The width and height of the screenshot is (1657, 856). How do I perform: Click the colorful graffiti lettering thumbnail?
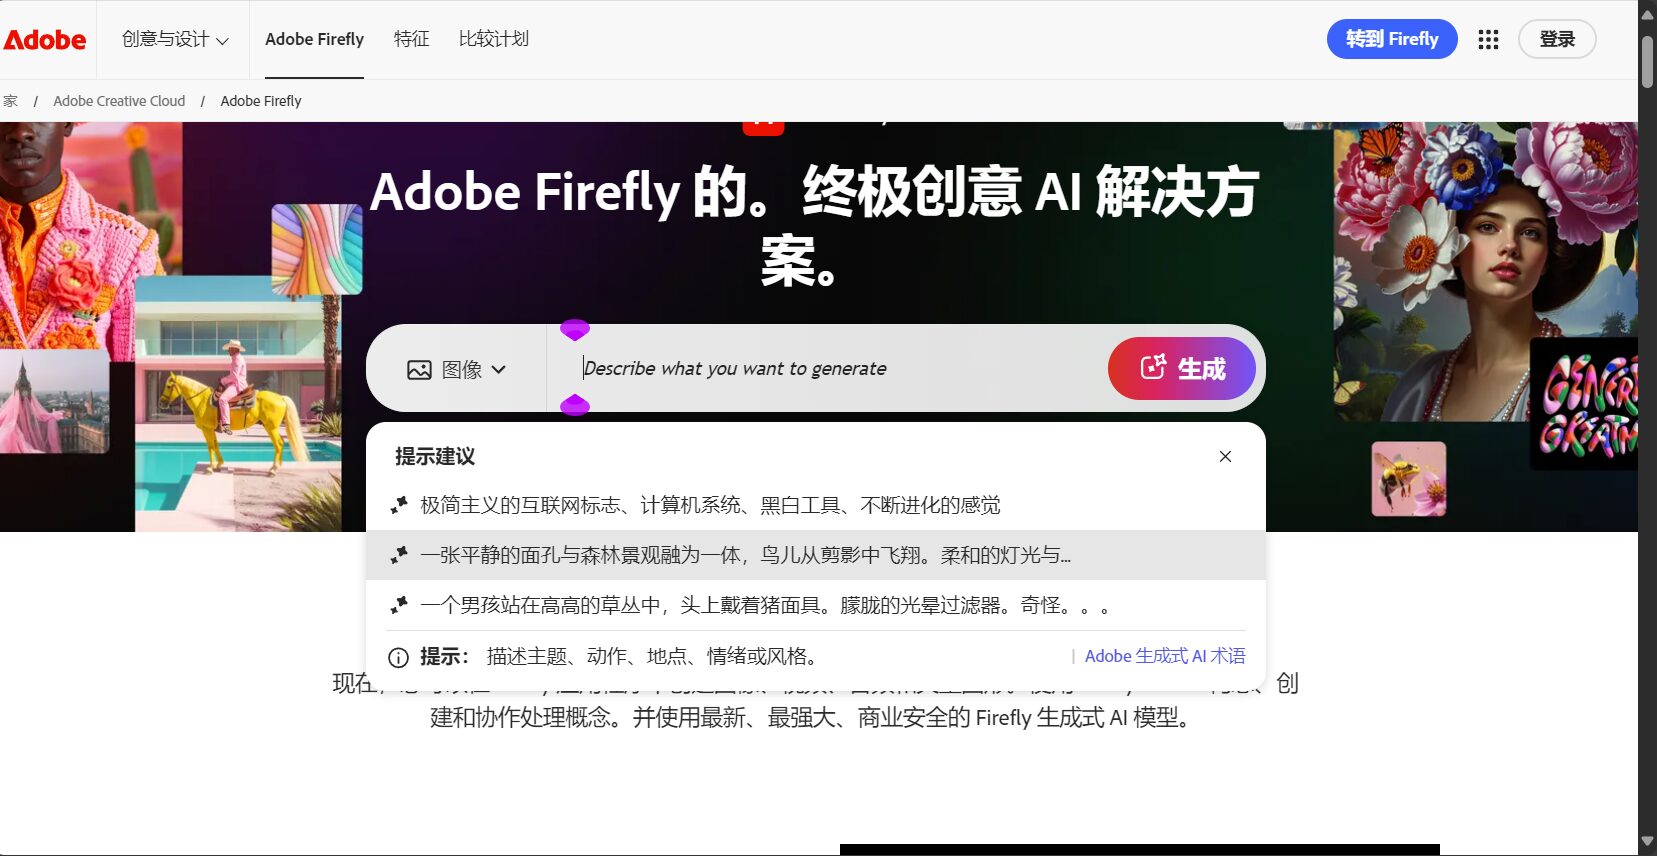click(x=1584, y=404)
